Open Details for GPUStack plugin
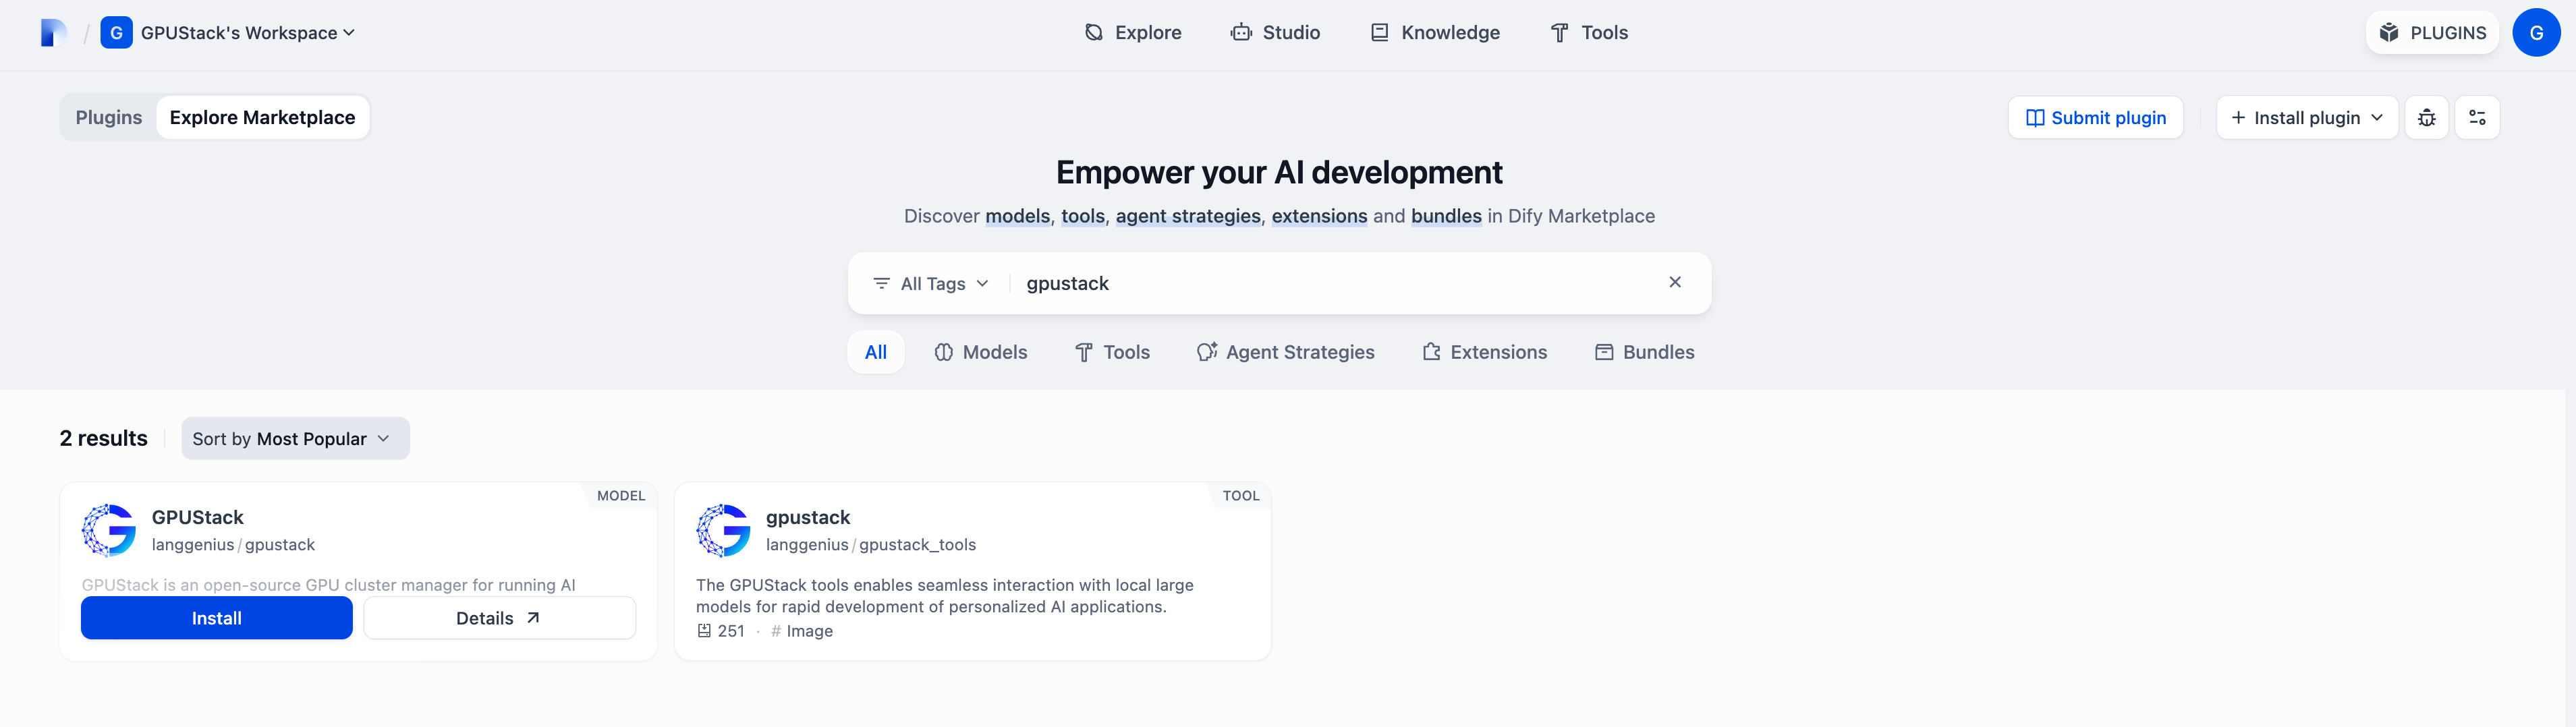Viewport: 2576px width, 727px height. click(x=499, y=618)
